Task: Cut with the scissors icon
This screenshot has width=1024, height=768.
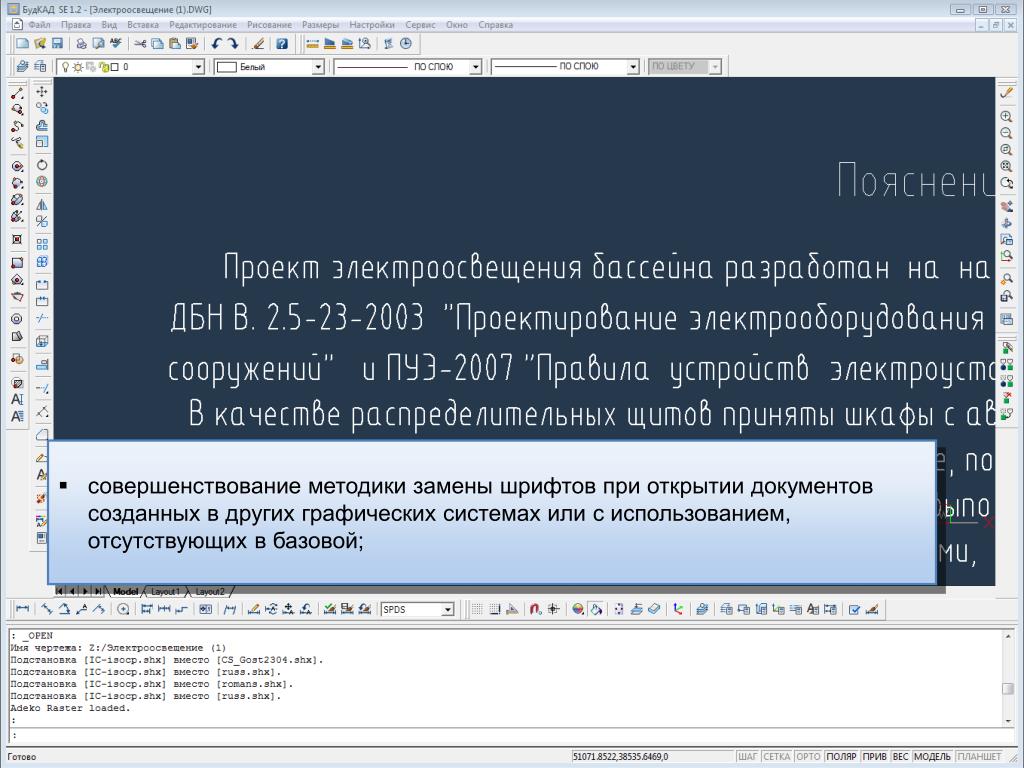Action: point(140,44)
